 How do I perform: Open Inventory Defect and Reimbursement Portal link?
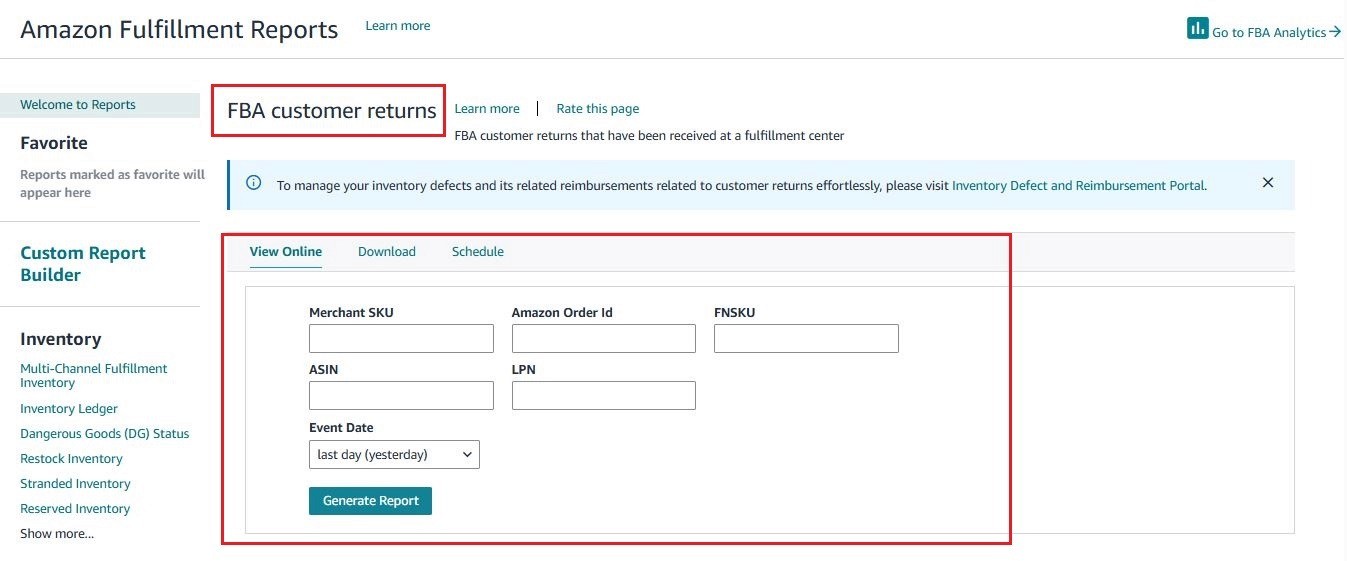1079,185
